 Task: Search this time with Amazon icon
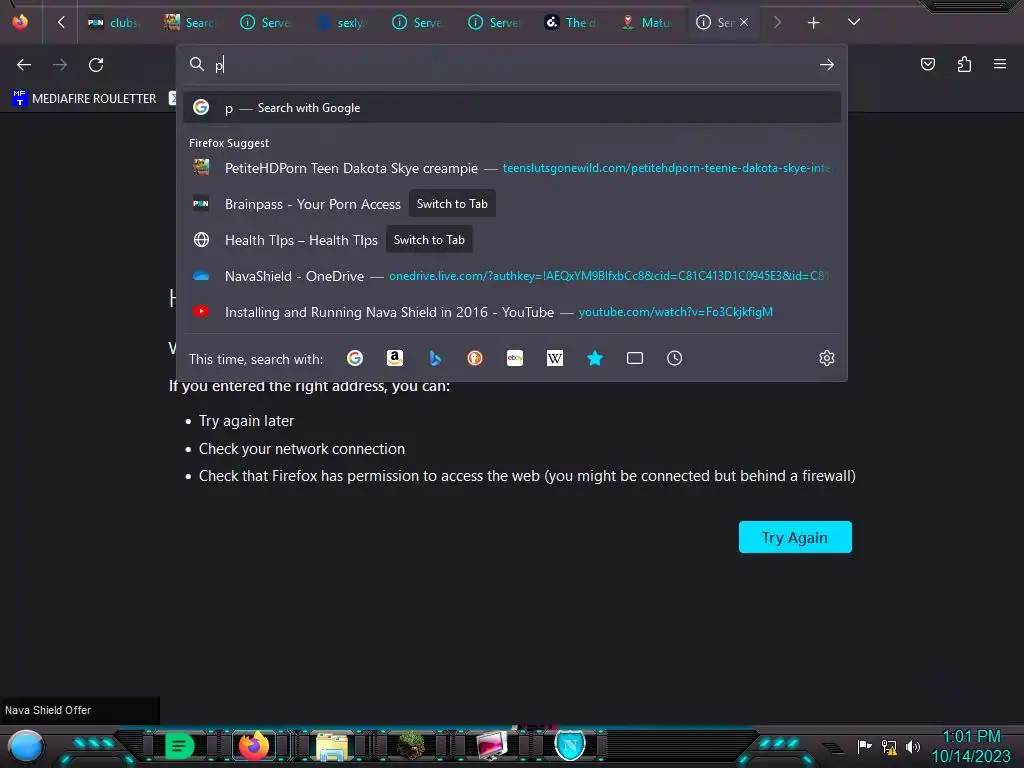394,358
